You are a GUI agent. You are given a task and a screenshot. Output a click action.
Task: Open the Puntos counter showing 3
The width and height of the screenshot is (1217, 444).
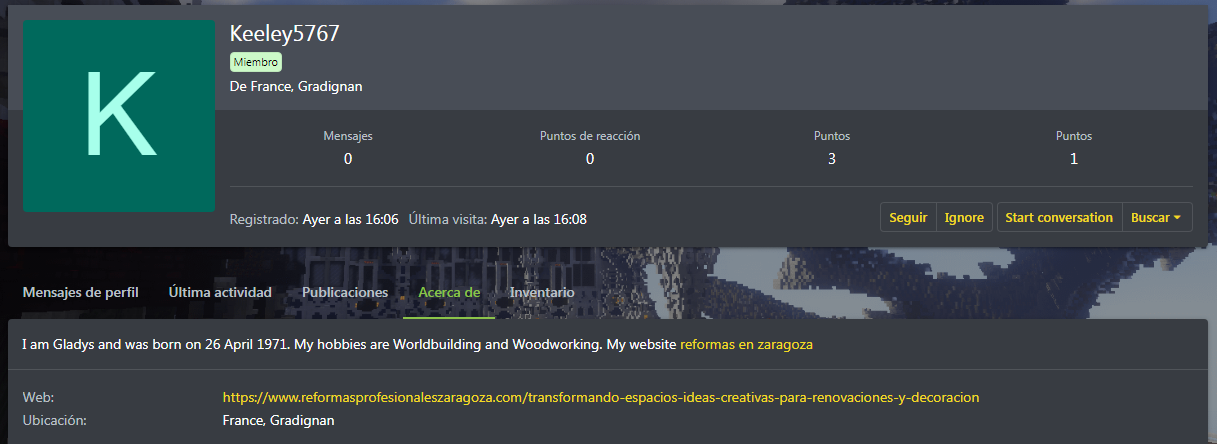coord(832,158)
